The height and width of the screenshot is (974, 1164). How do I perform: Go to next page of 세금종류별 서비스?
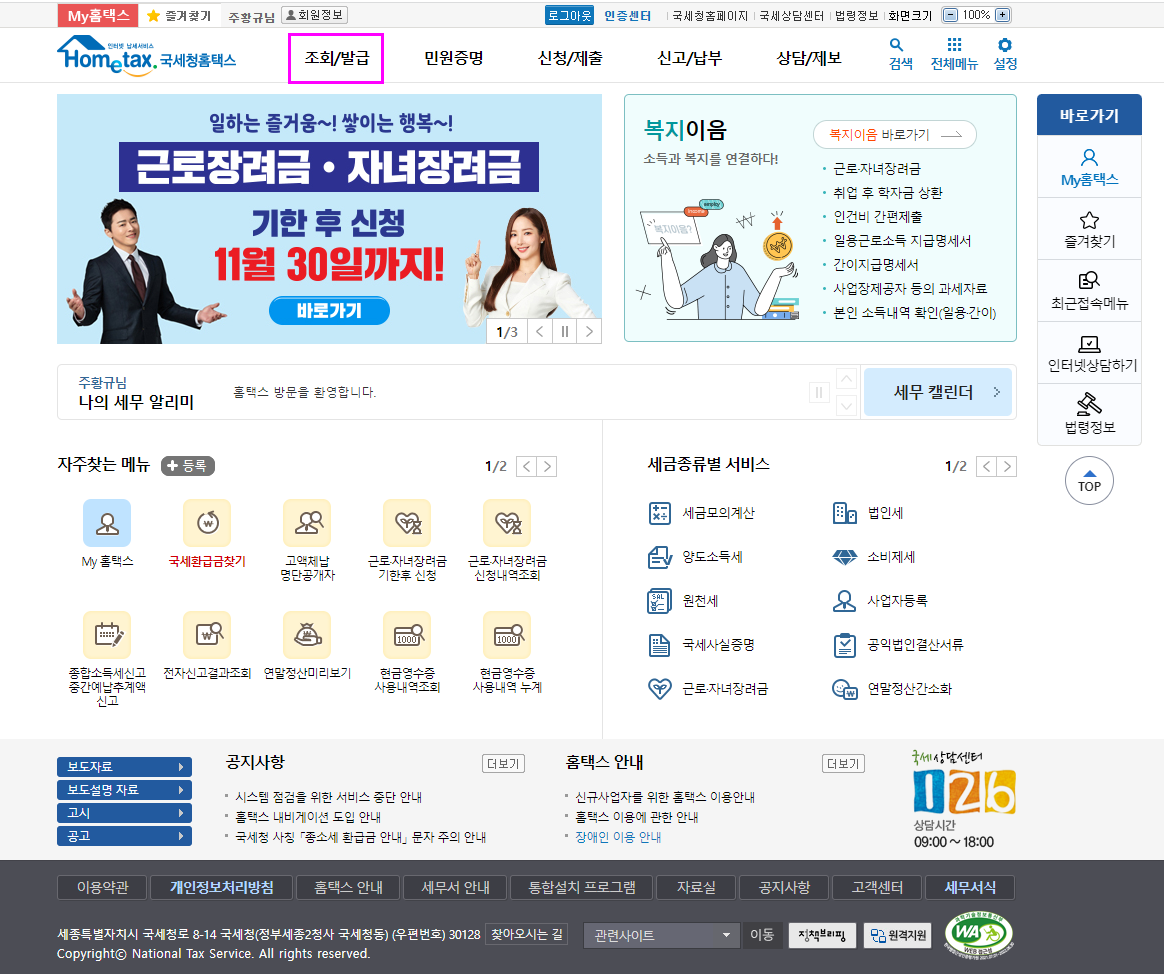click(1007, 466)
